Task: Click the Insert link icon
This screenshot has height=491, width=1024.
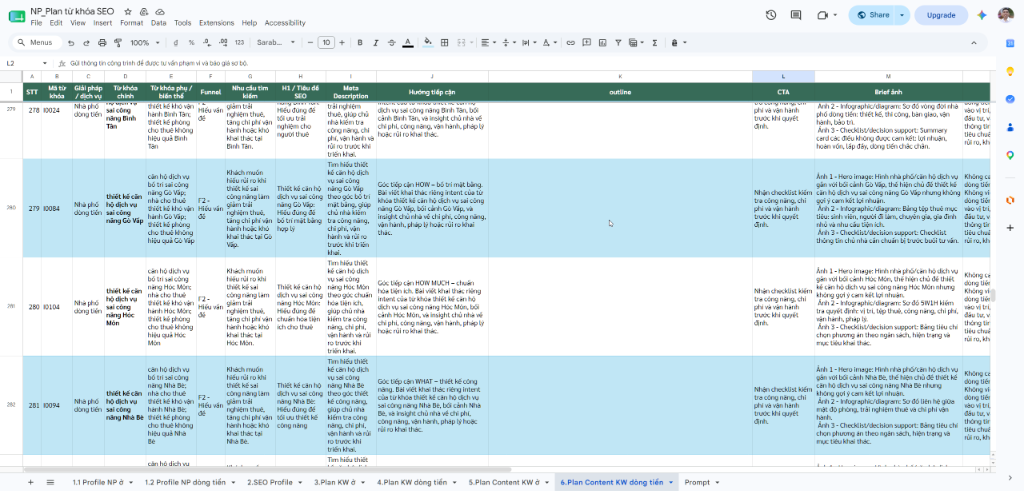Action: 570,42
